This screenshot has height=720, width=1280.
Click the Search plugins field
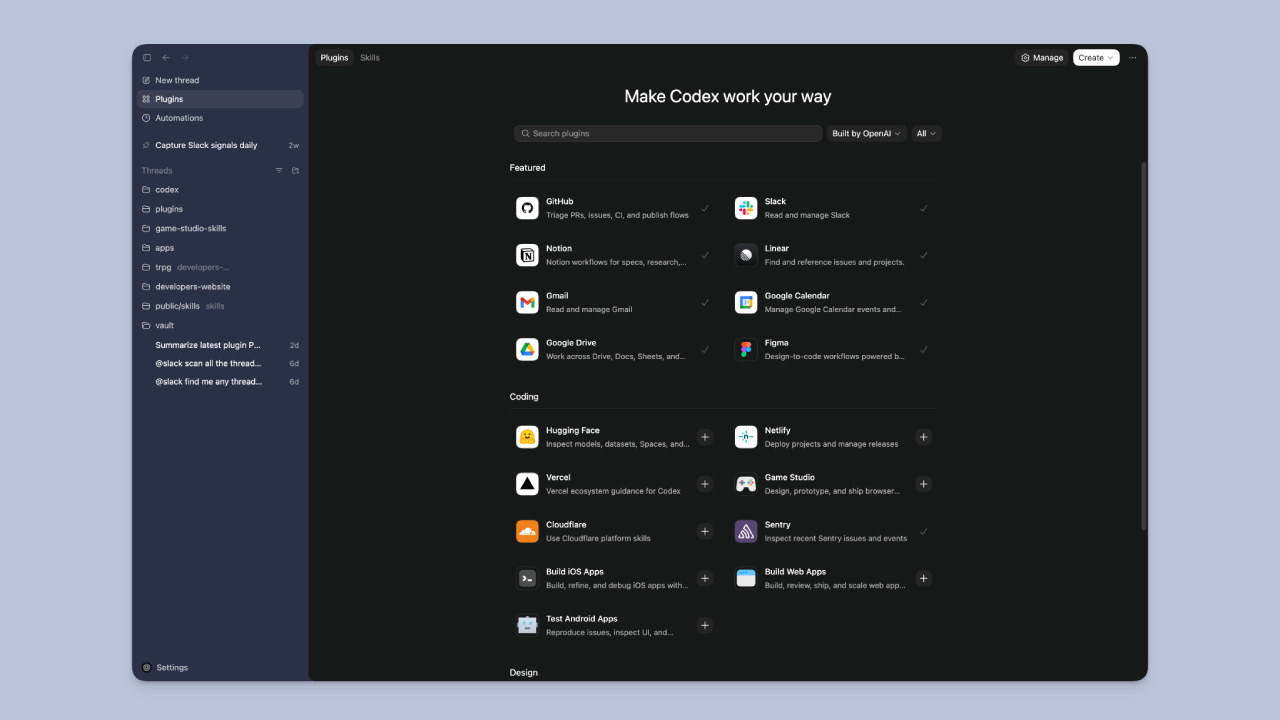coord(667,133)
